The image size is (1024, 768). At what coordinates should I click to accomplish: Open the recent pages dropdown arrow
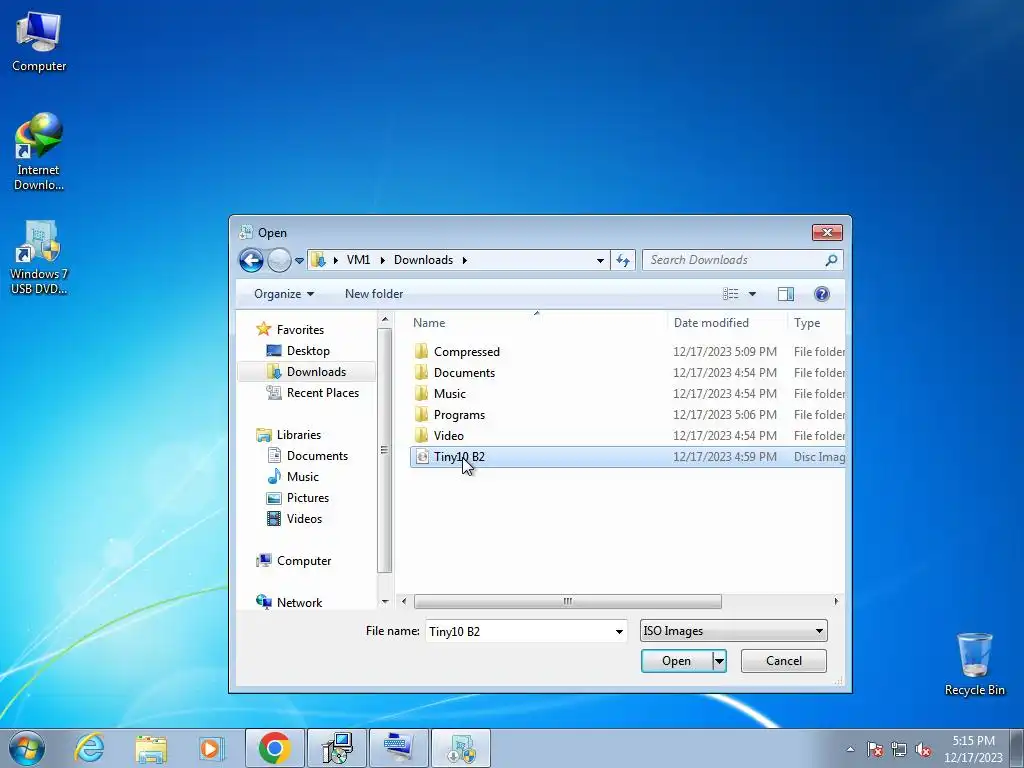point(299,261)
